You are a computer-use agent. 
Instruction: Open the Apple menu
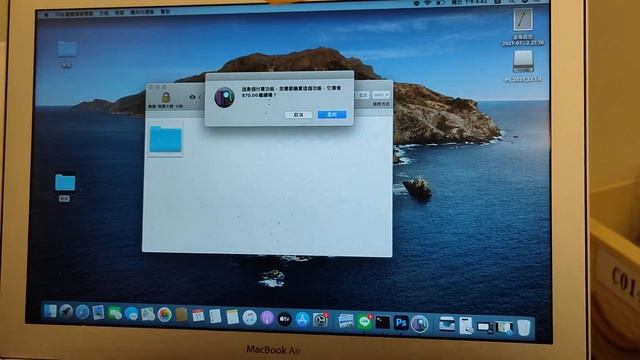(46, 14)
